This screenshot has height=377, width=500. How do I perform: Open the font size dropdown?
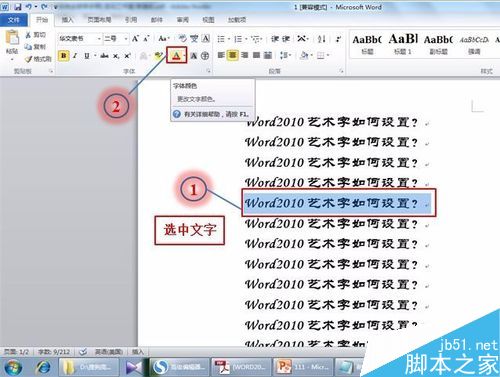click(126, 39)
